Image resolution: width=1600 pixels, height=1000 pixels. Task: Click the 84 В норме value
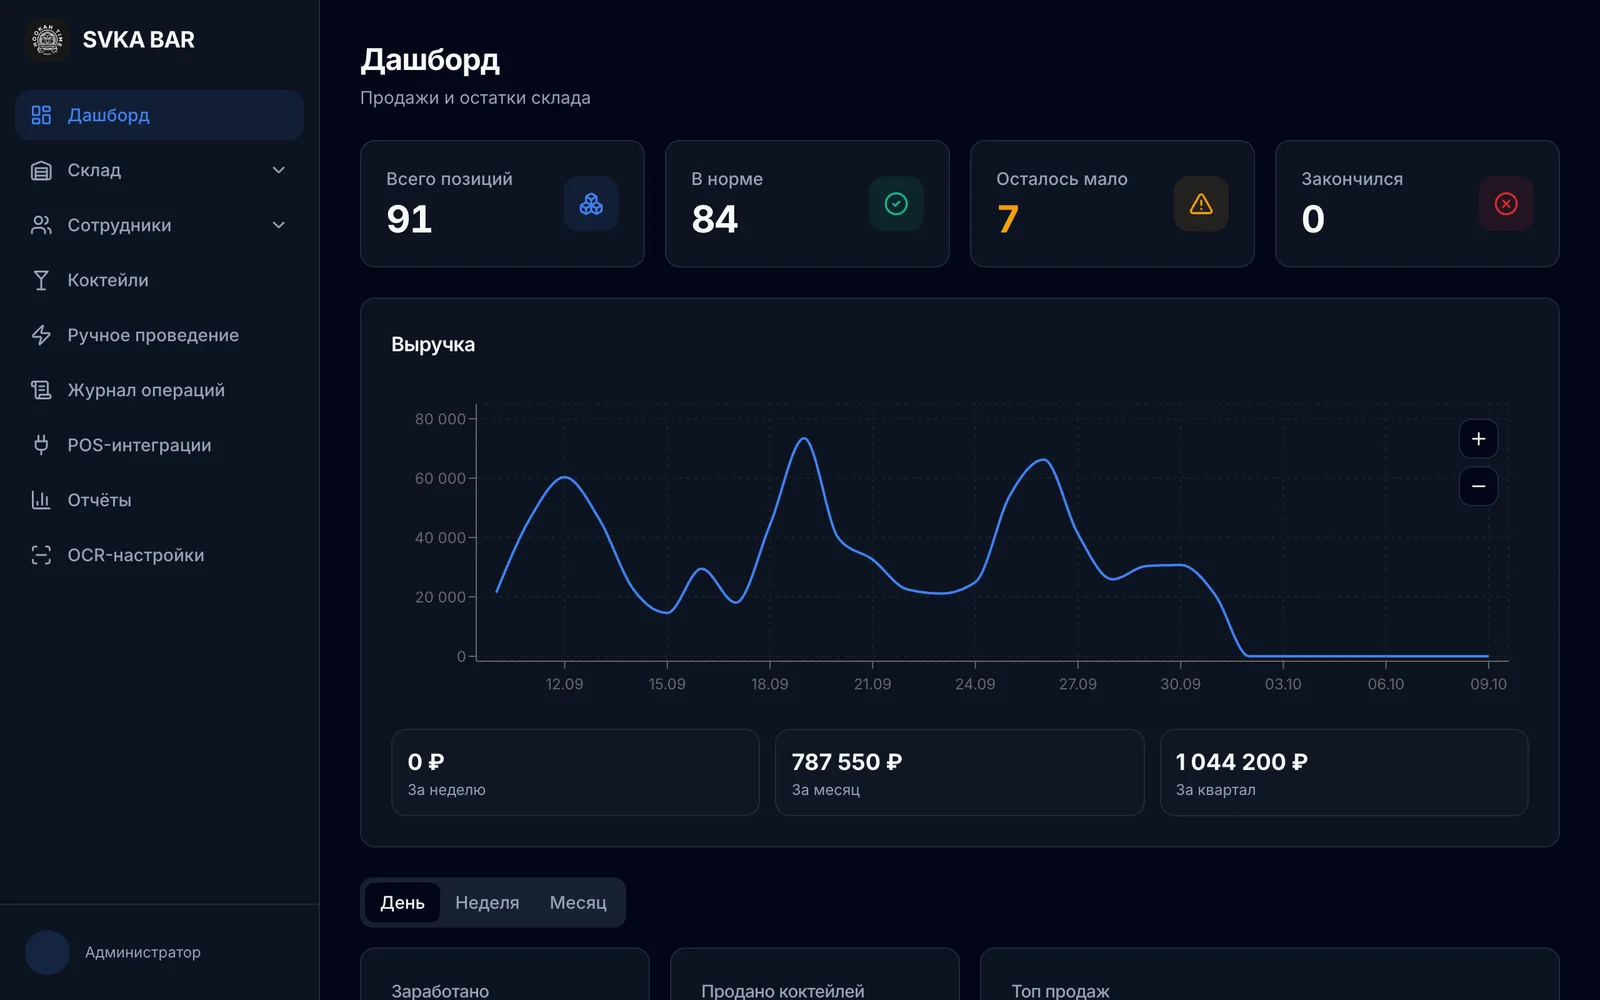click(714, 219)
